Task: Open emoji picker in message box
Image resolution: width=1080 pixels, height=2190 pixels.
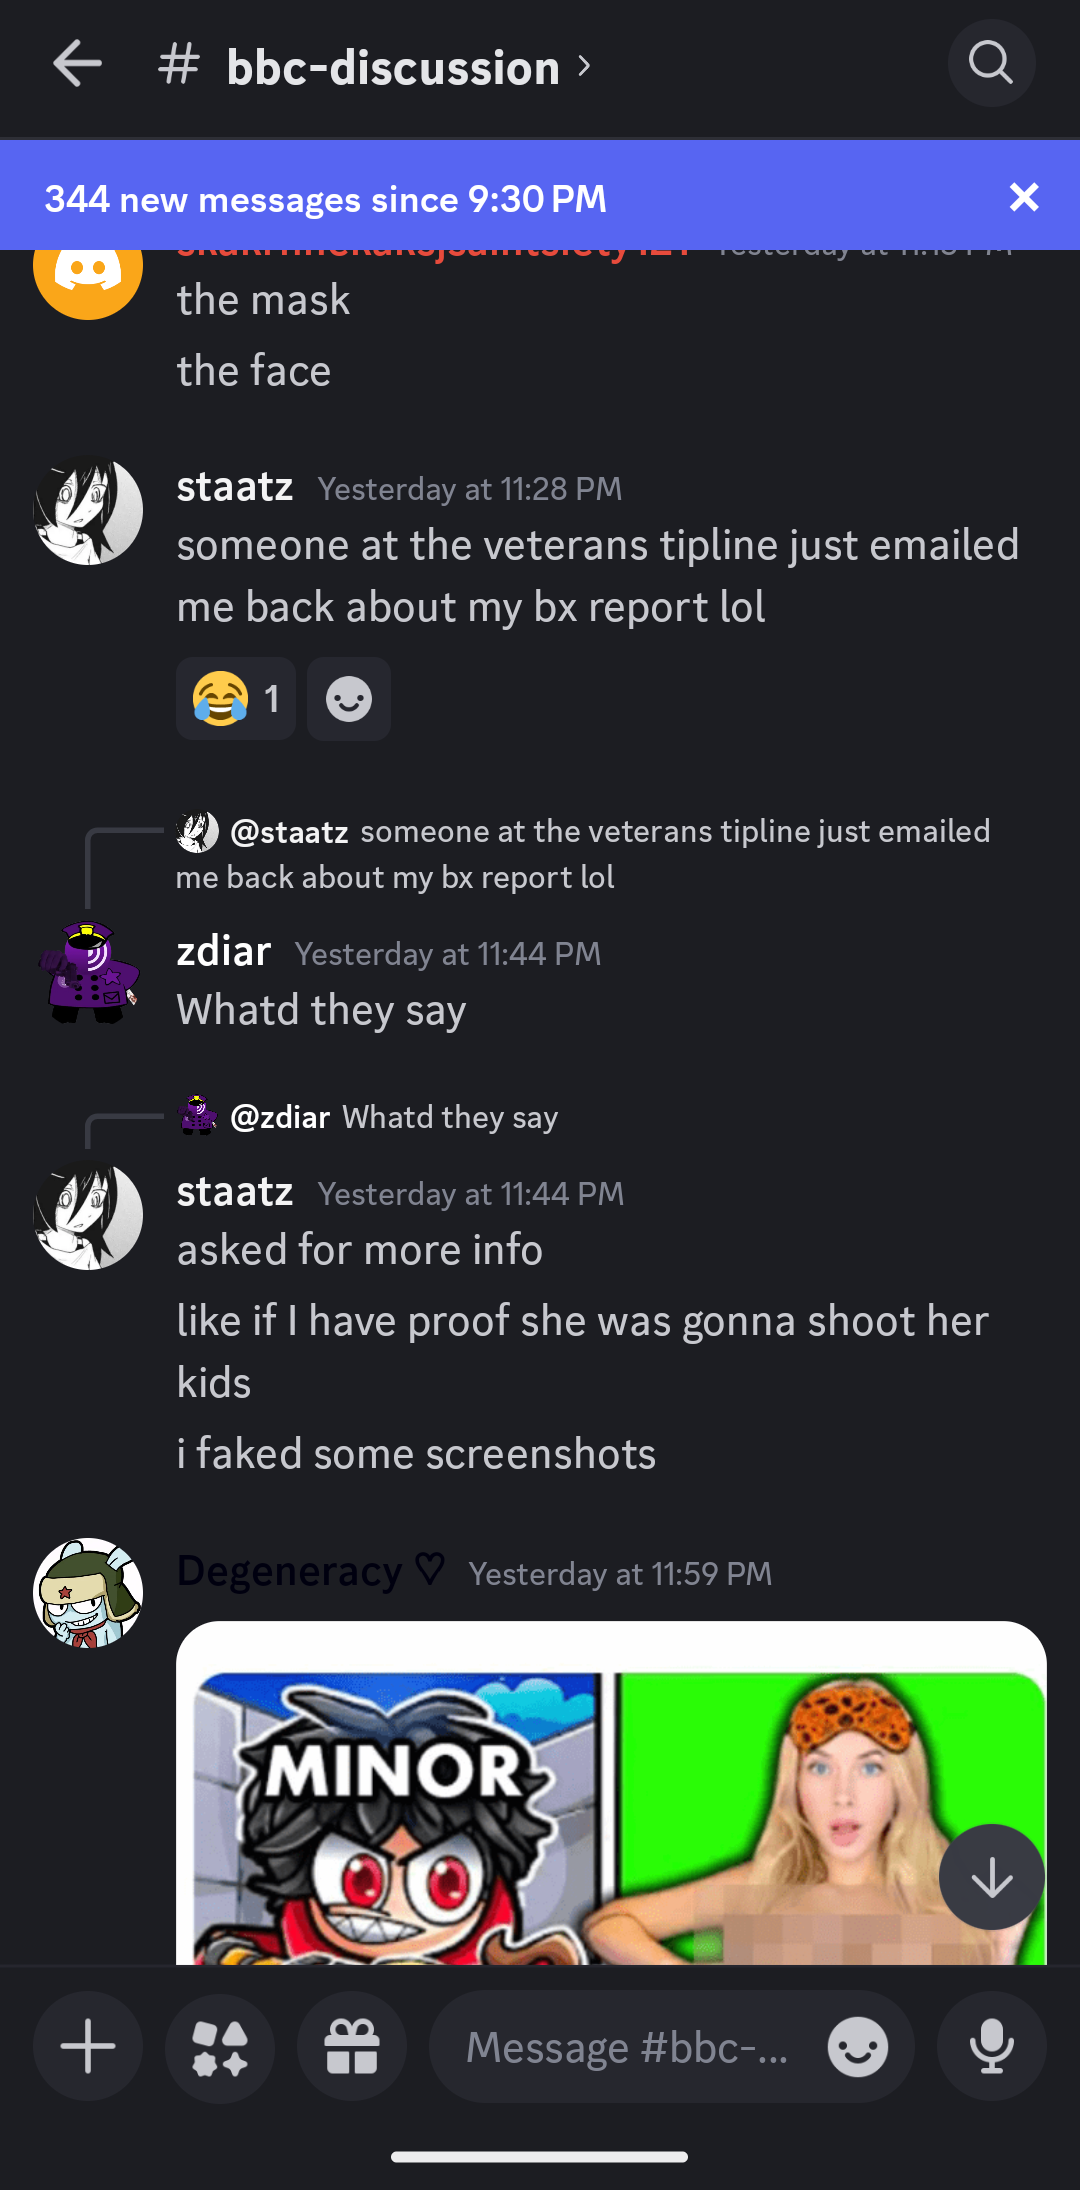Action: coord(858,2046)
